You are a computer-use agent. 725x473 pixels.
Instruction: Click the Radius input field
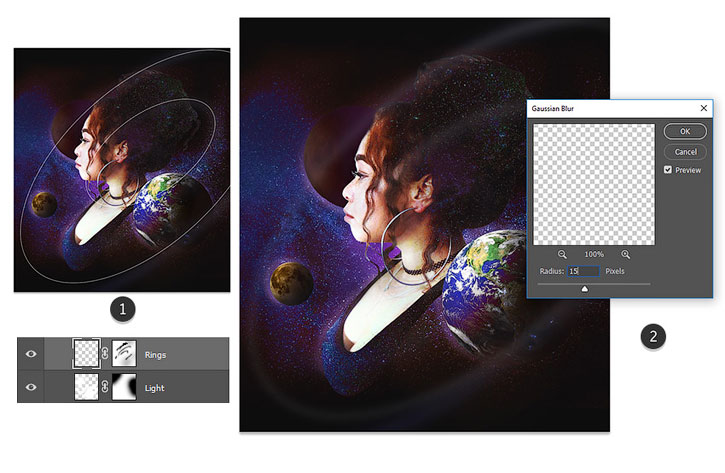click(584, 271)
